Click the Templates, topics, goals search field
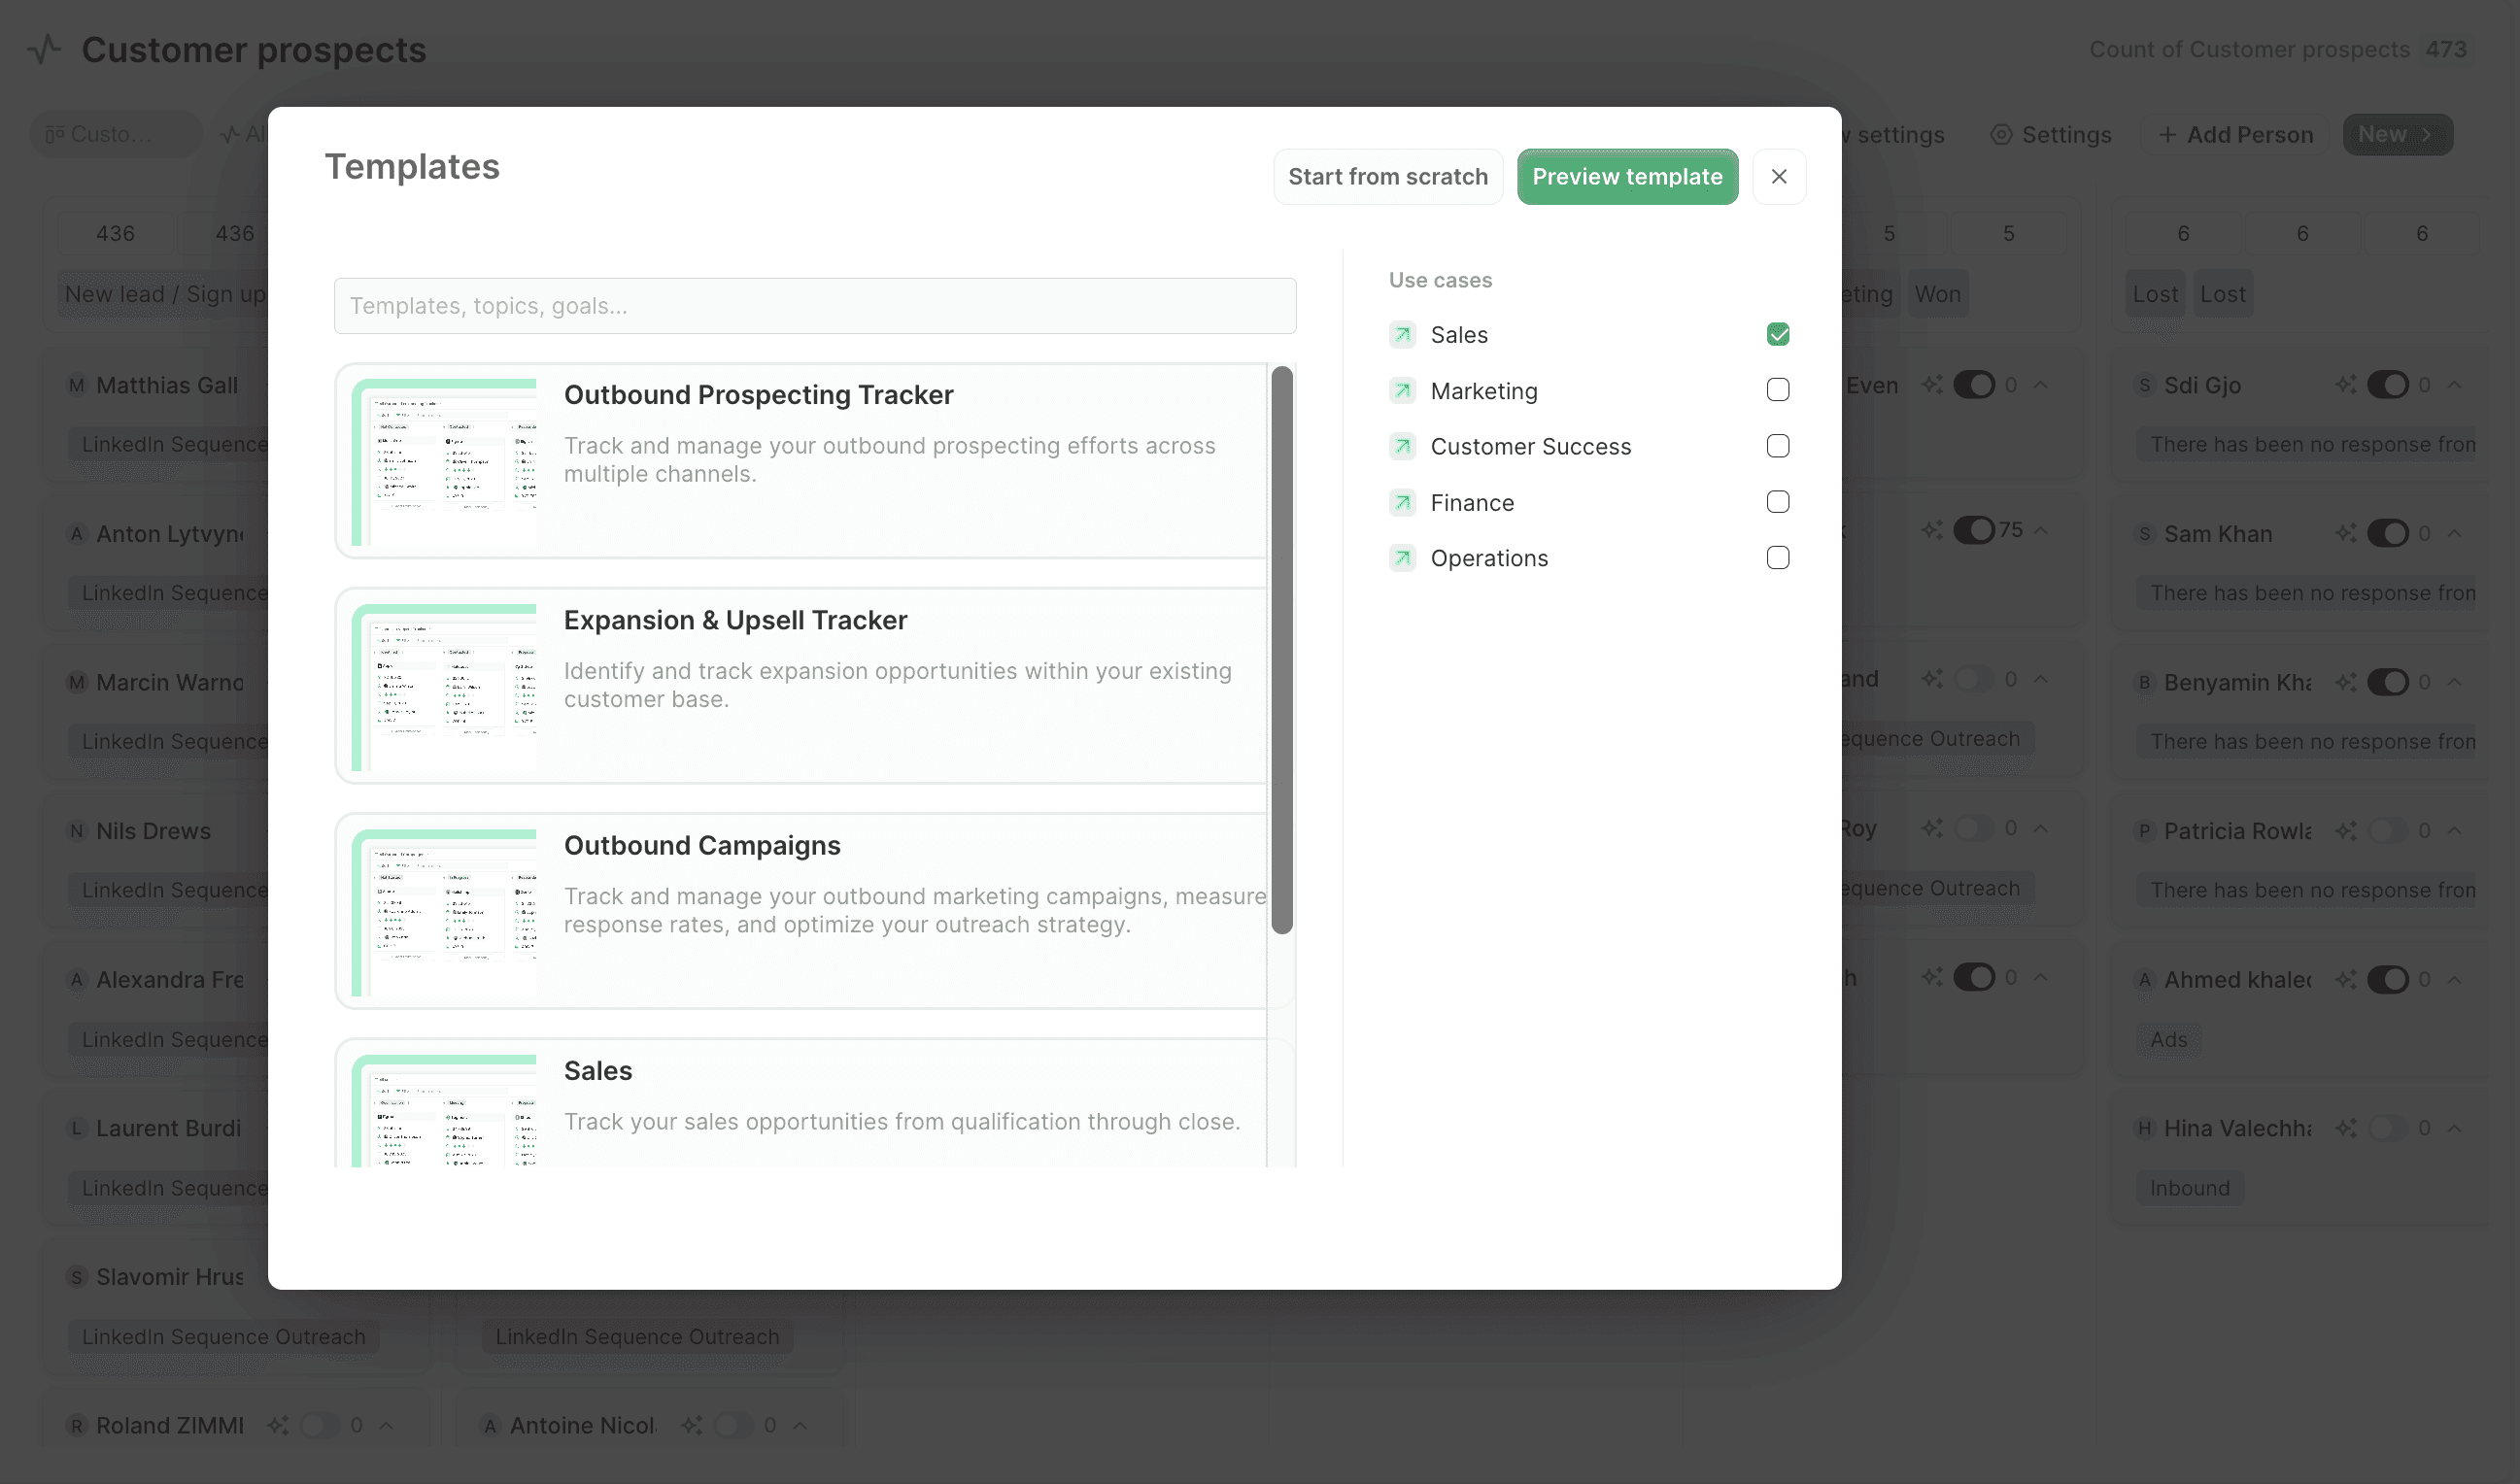The width and height of the screenshot is (2520, 1484). pyautogui.click(x=815, y=305)
